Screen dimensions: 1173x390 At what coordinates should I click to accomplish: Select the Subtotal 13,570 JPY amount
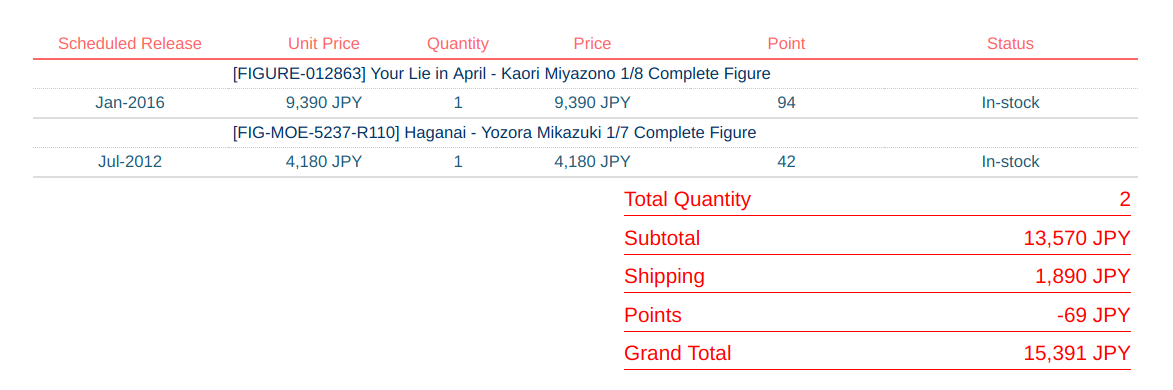[x=1076, y=238]
